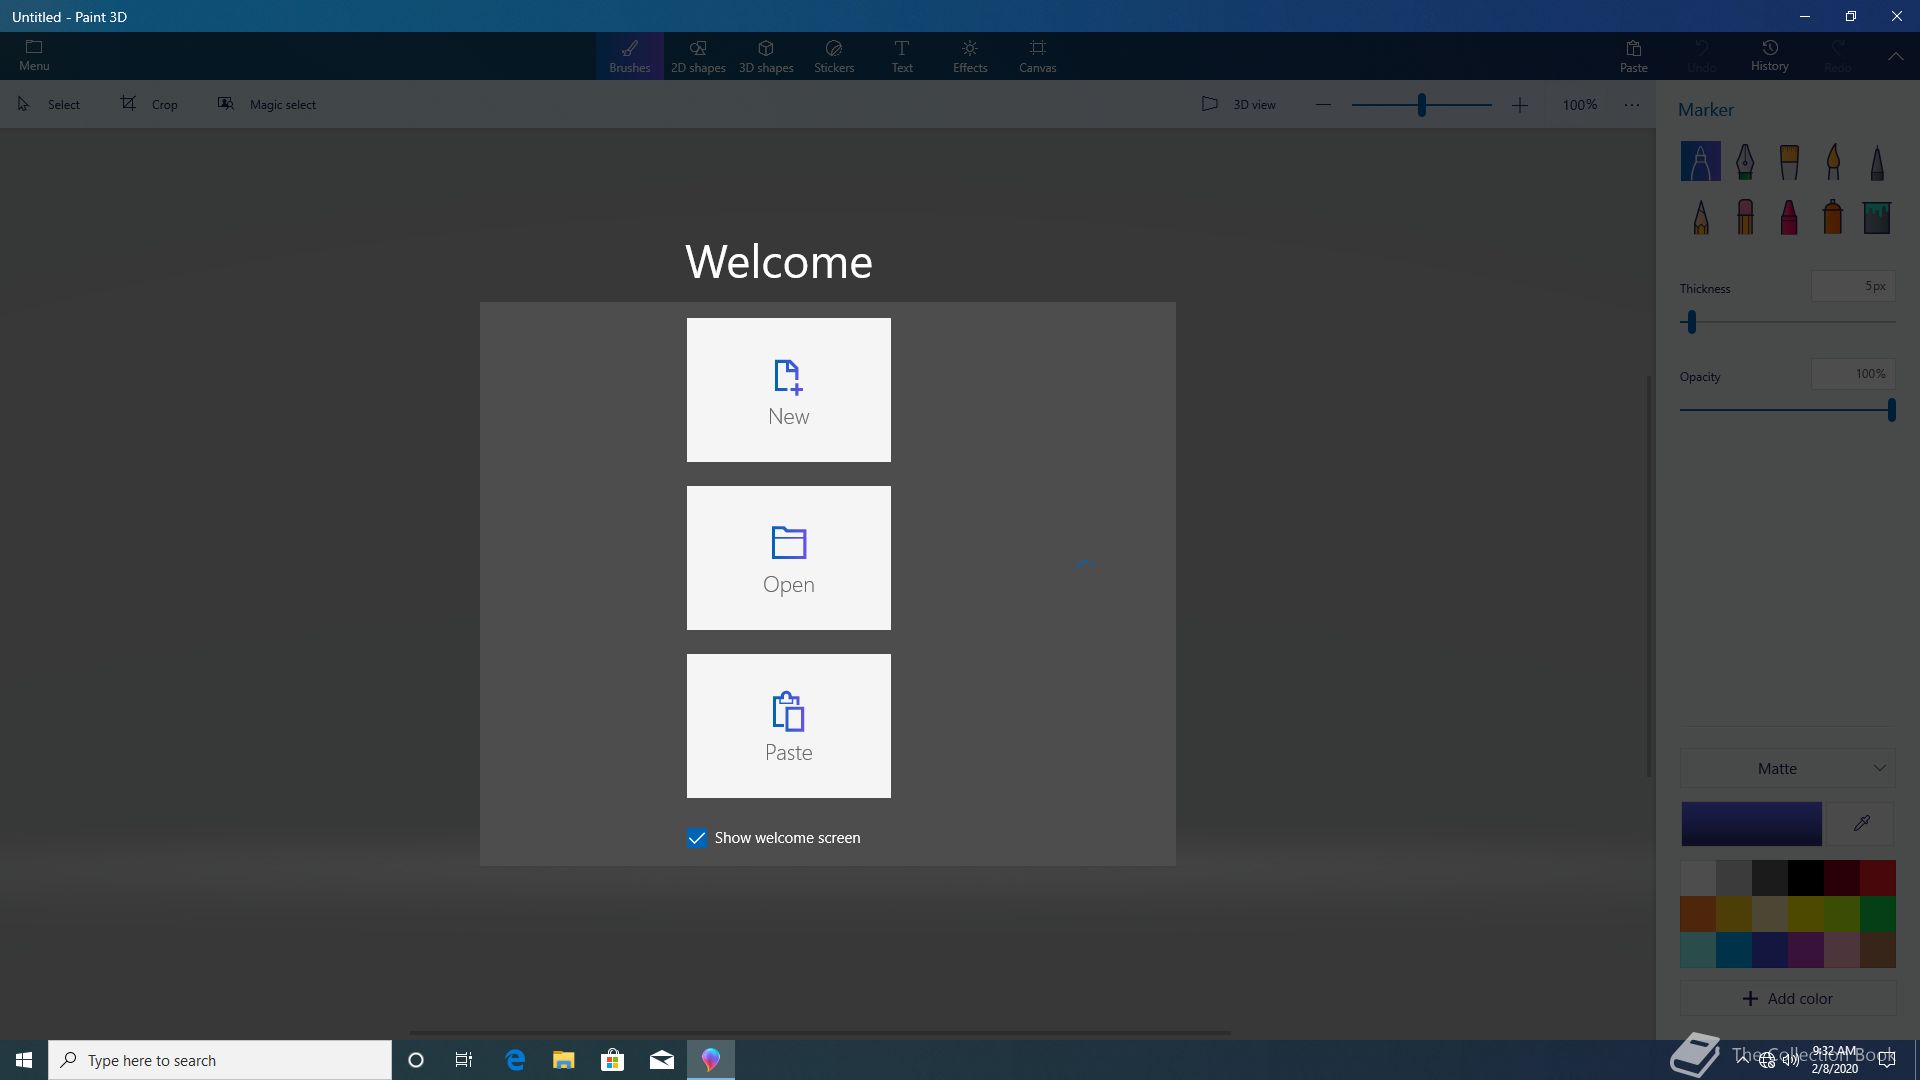This screenshot has height=1080, width=1920.
Task: Click the Opacity slider handle
Action: (x=1891, y=410)
